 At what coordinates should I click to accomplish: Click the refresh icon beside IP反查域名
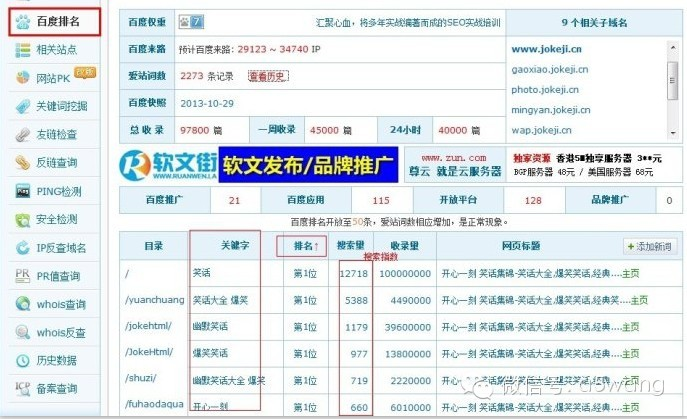(x=23, y=248)
